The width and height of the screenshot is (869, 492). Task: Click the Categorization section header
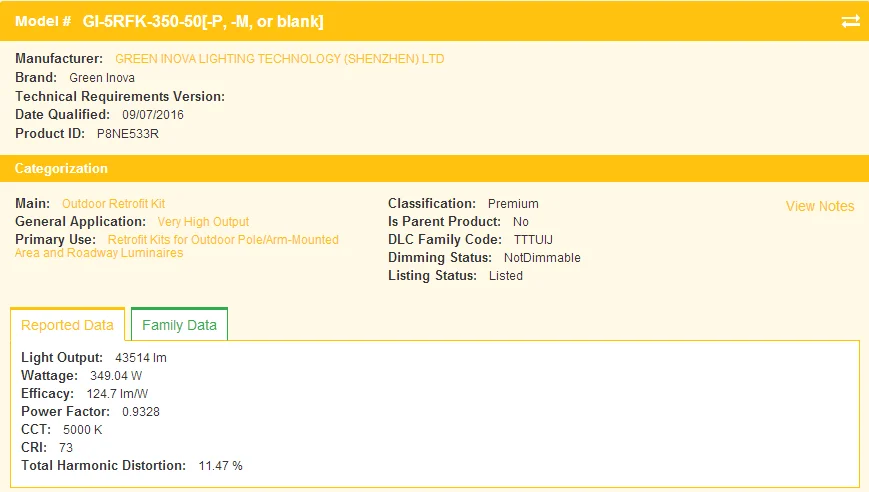click(434, 168)
